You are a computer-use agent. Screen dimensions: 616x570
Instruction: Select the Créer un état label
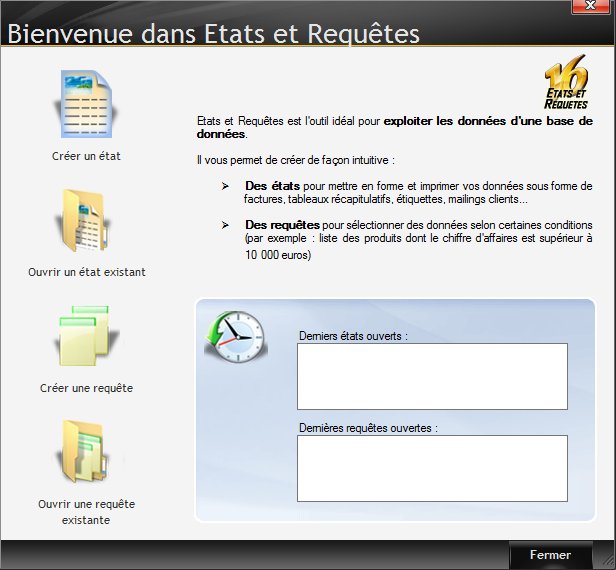click(x=86, y=156)
